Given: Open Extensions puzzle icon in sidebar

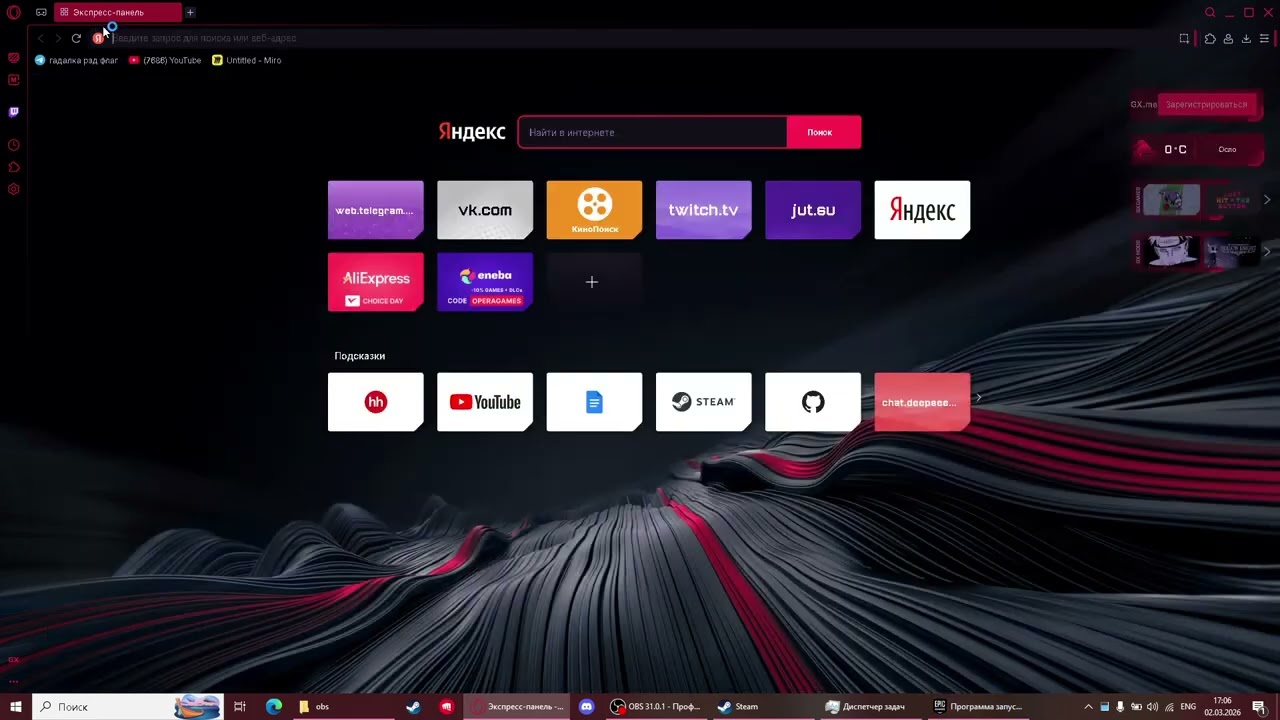Looking at the screenshot, I should [14, 167].
